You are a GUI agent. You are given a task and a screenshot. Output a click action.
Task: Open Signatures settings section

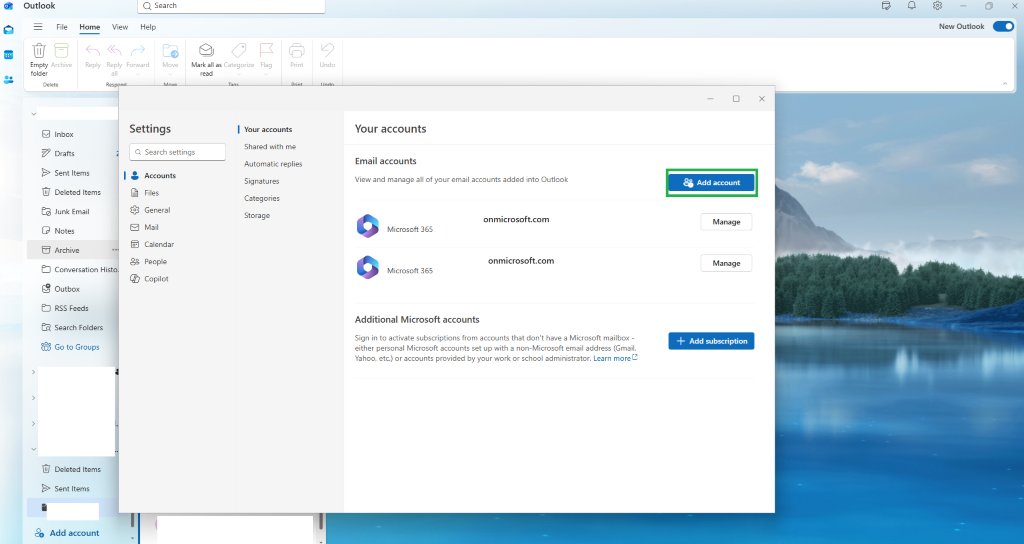point(262,181)
